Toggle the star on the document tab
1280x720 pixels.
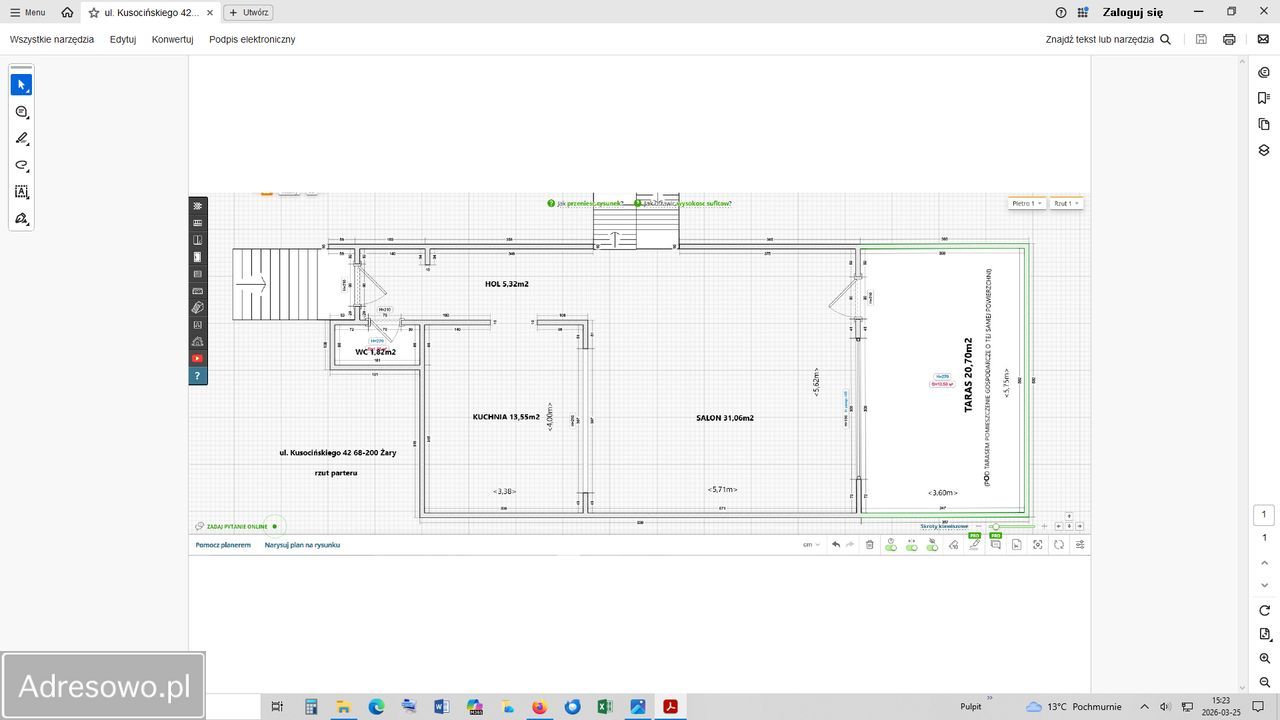94,13
